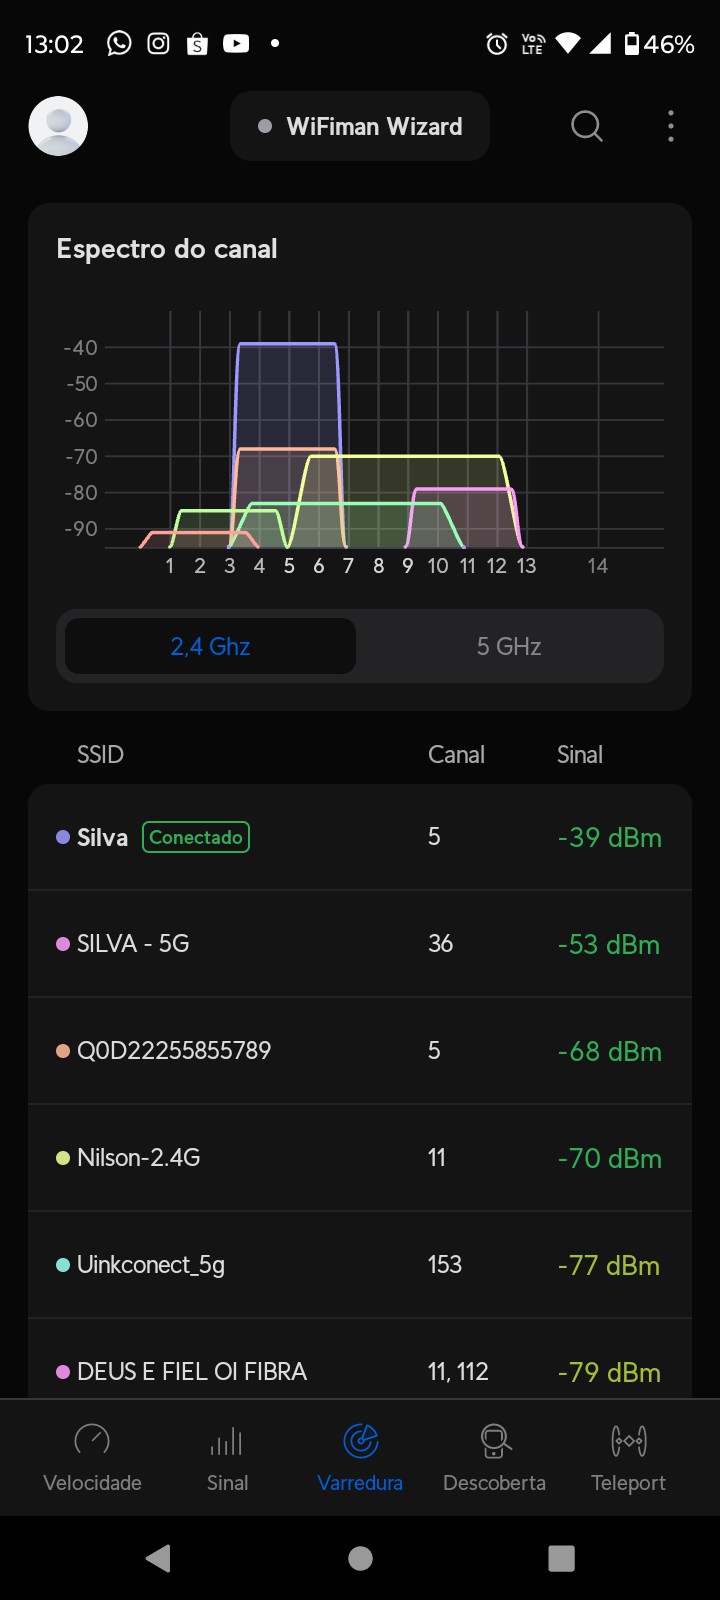Open the WiFiman Wizard button
720x1600 pixels.
click(360, 126)
